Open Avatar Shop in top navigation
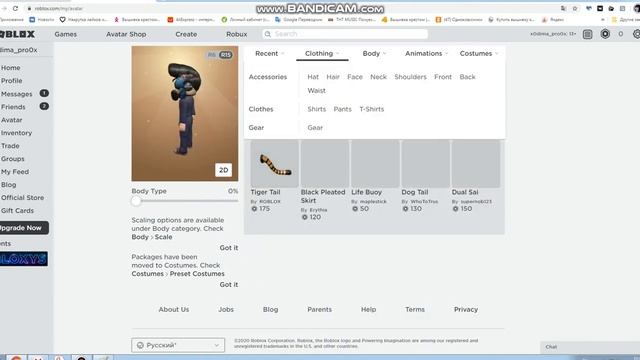Viewport: 640px width, 360px height. [x=126, y=34]
